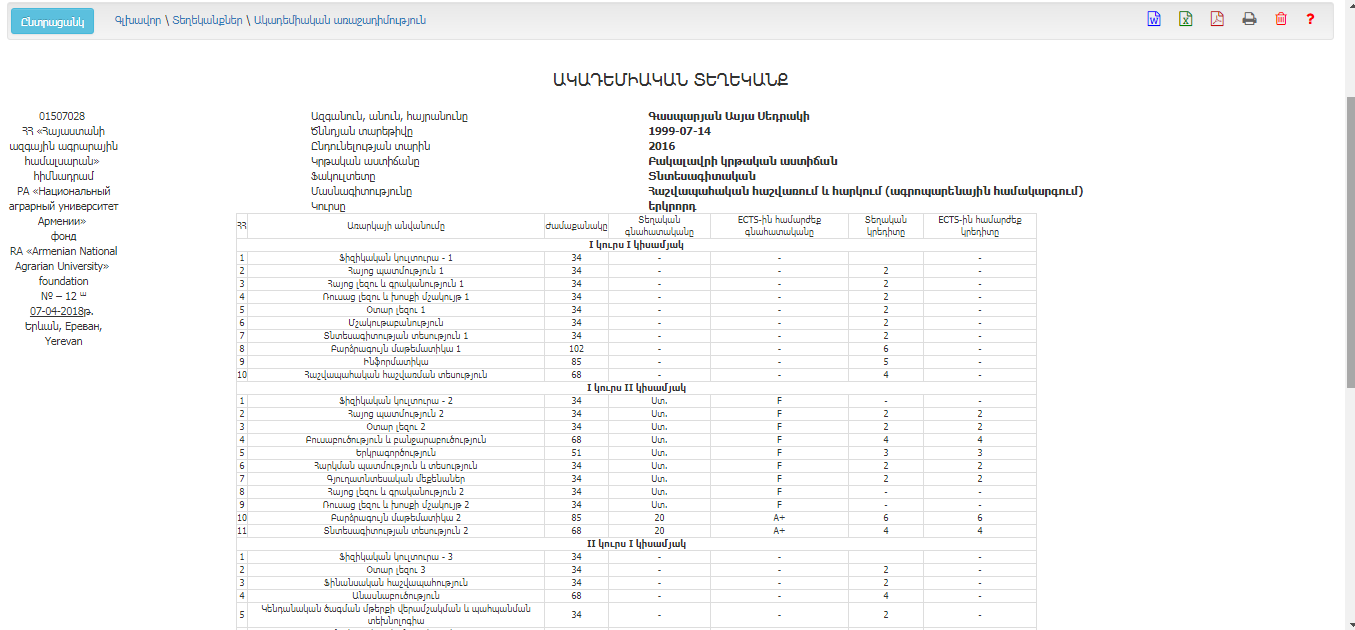Go to Գլխավոր breadcrumb link
This screenshot has height=630, width=1355.
click(x=137, y=20)
